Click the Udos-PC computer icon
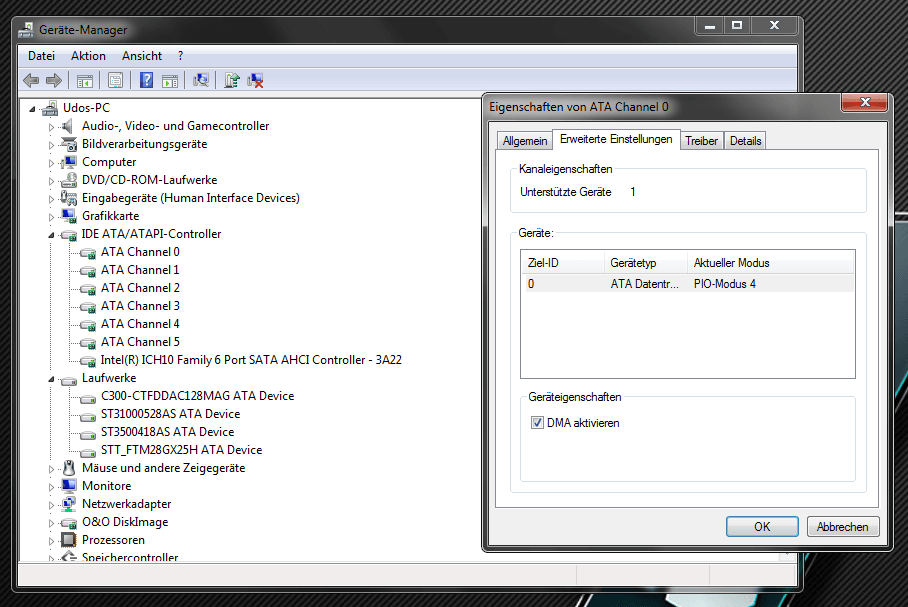Image resolution: width=908 pixels, height=607 pixels. click(50, 108)
